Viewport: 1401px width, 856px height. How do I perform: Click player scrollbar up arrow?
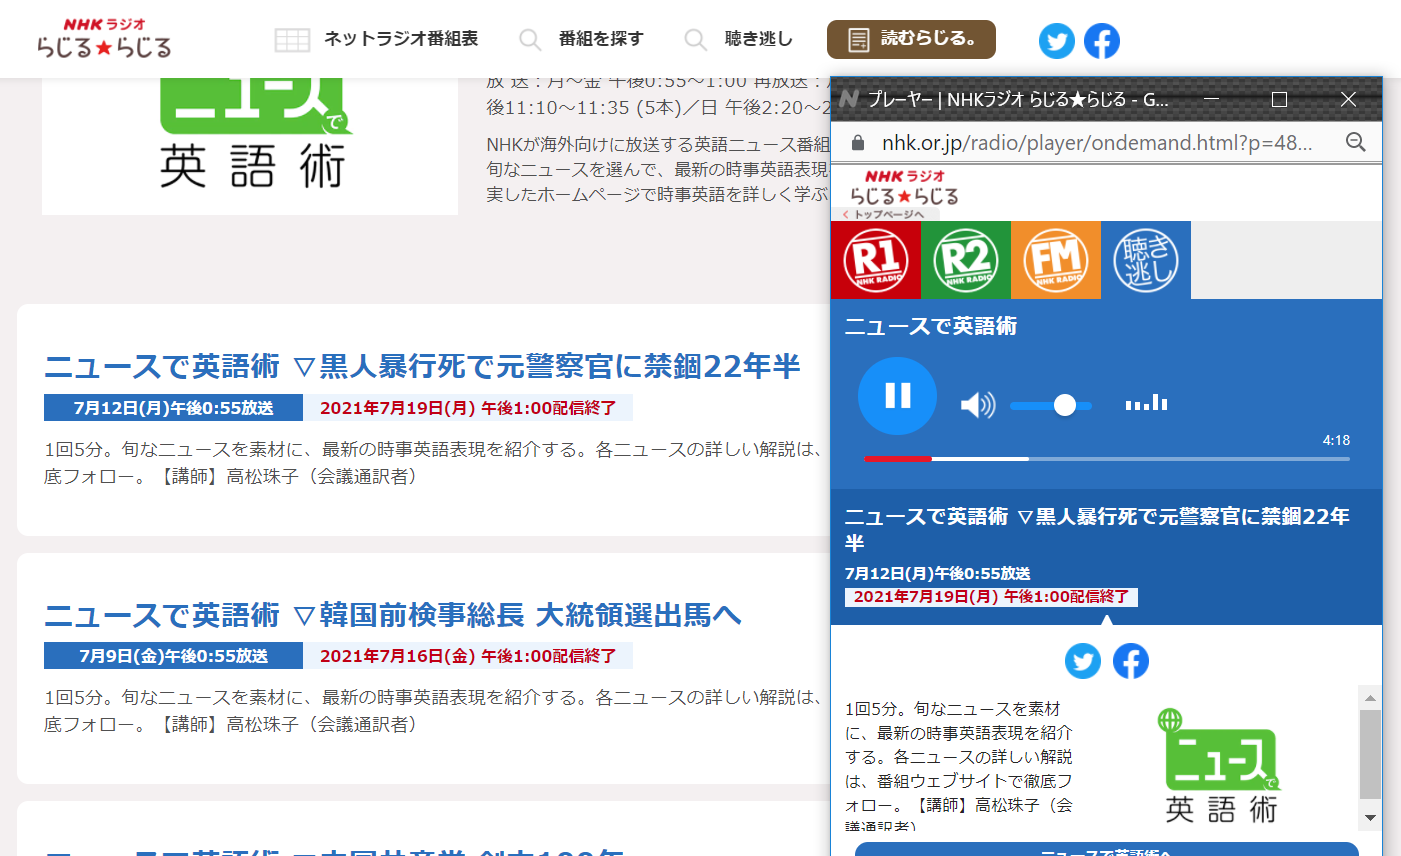[x=1370, y=698]
